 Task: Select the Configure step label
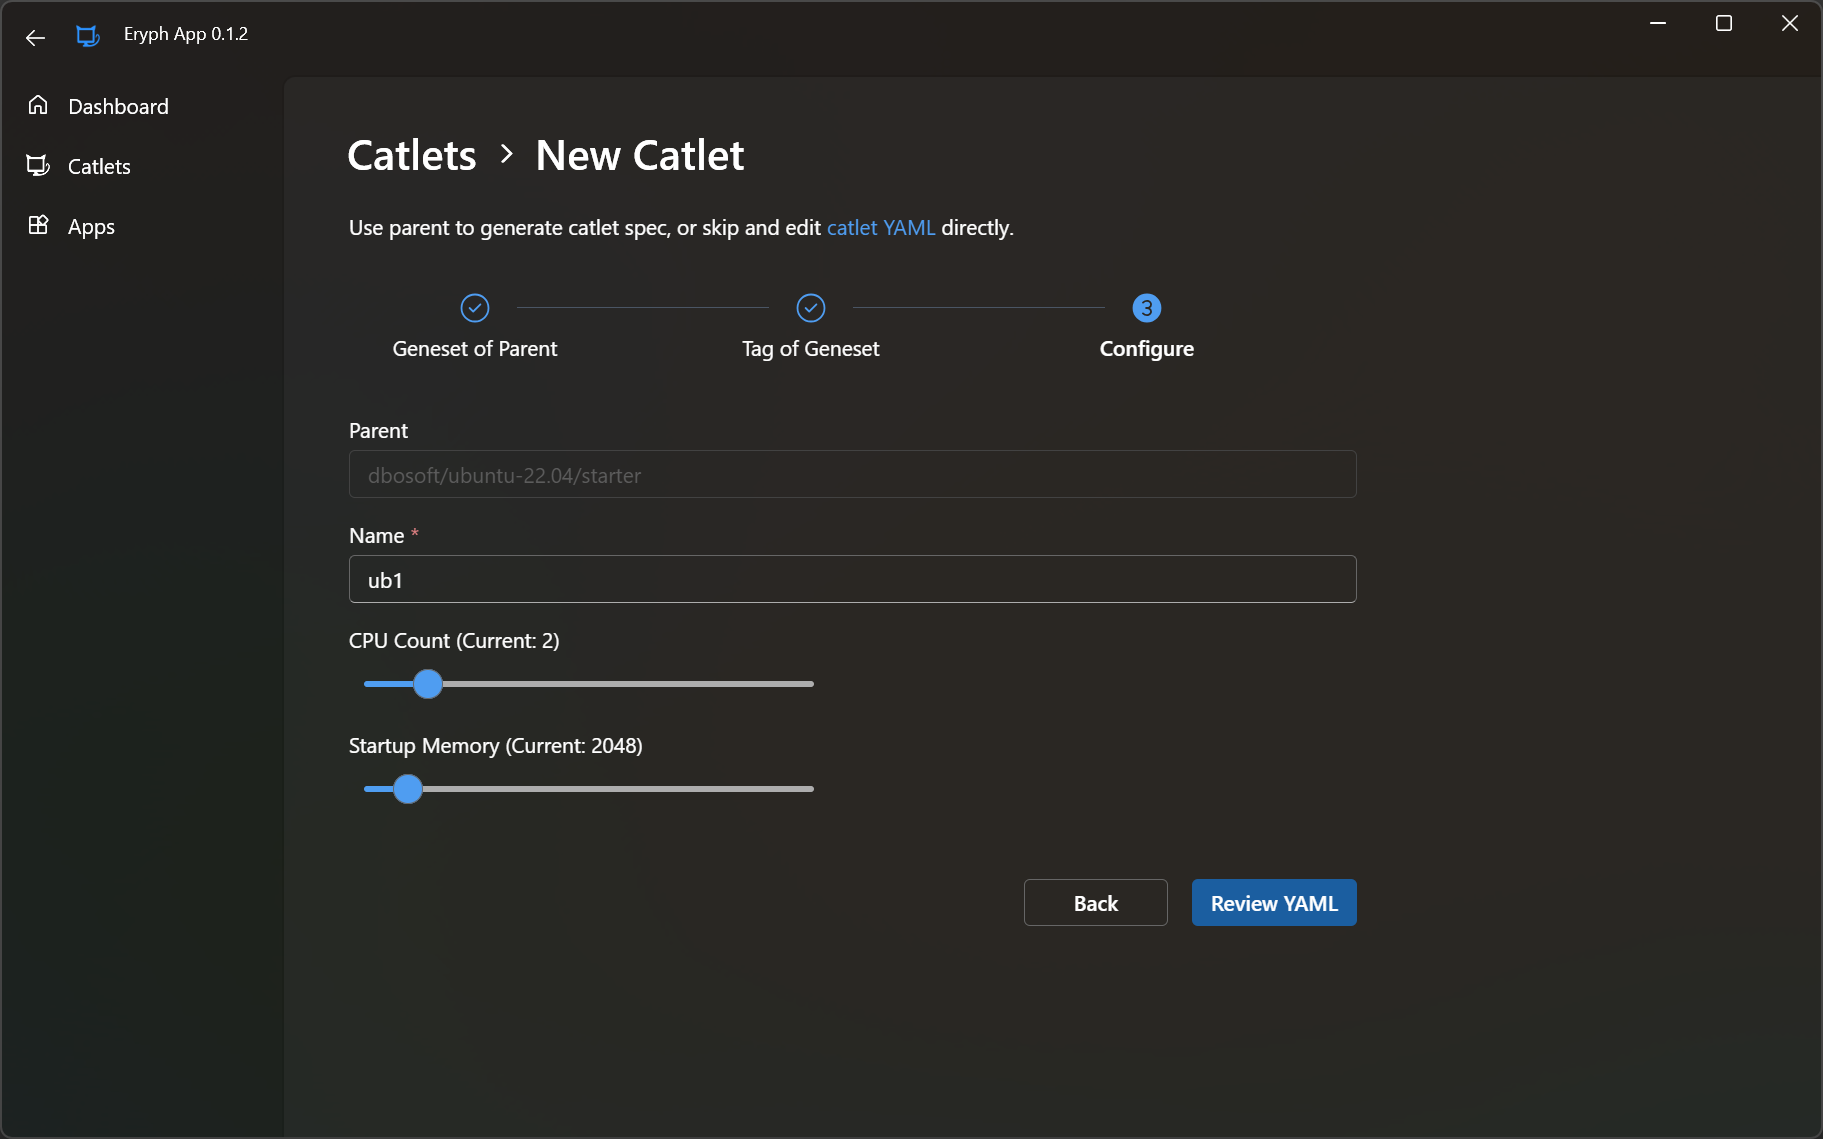click(1147, 348)
